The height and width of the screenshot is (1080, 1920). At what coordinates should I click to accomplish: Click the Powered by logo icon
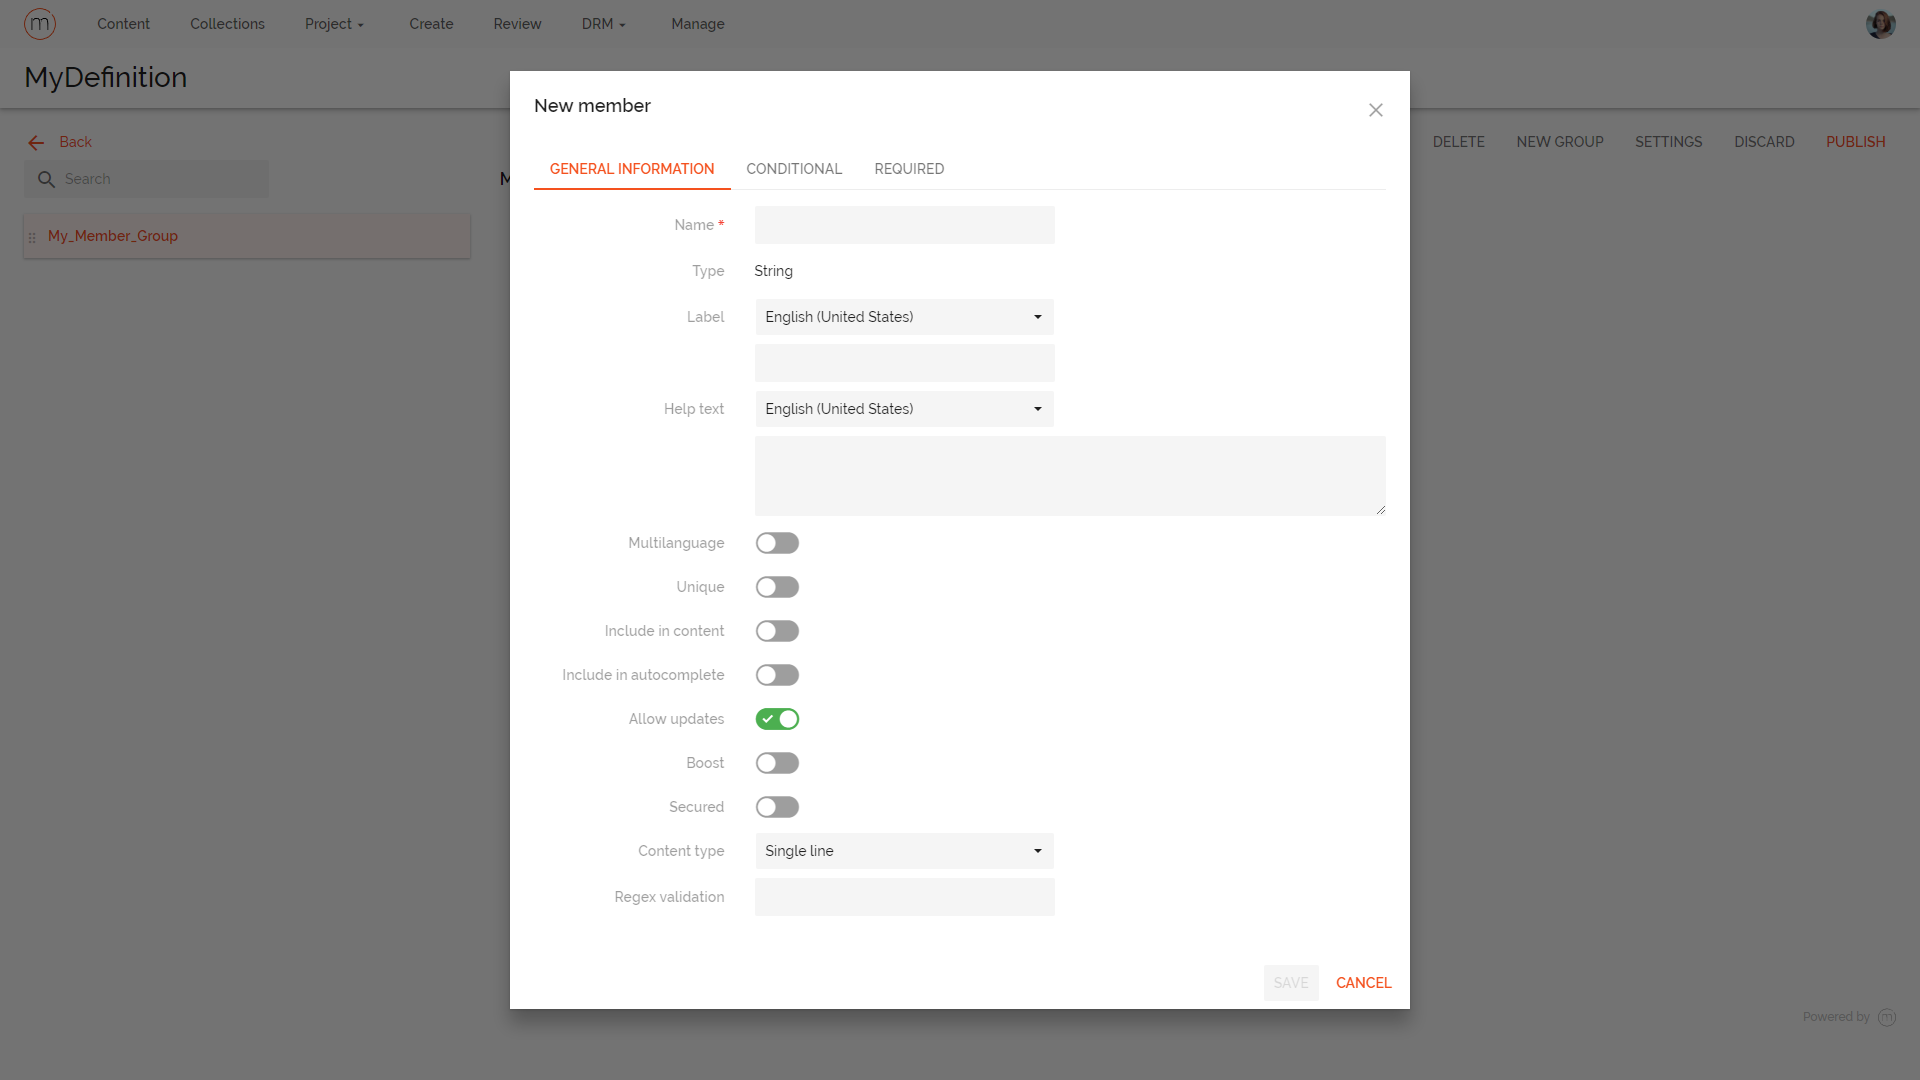coord(1888,1017)
